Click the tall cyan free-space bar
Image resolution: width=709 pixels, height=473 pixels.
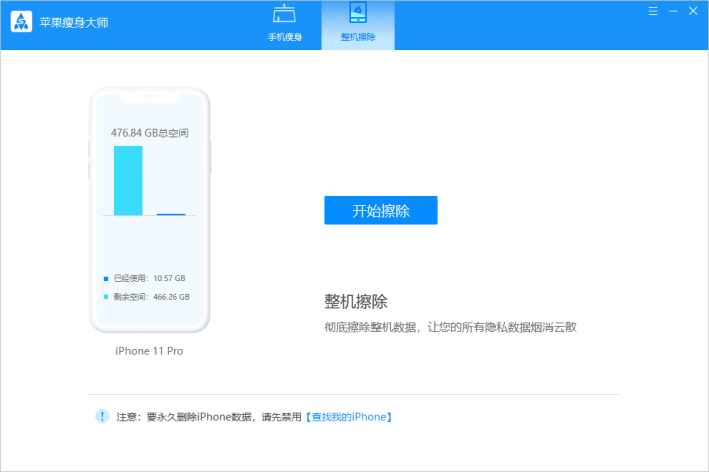coord(128,180)
